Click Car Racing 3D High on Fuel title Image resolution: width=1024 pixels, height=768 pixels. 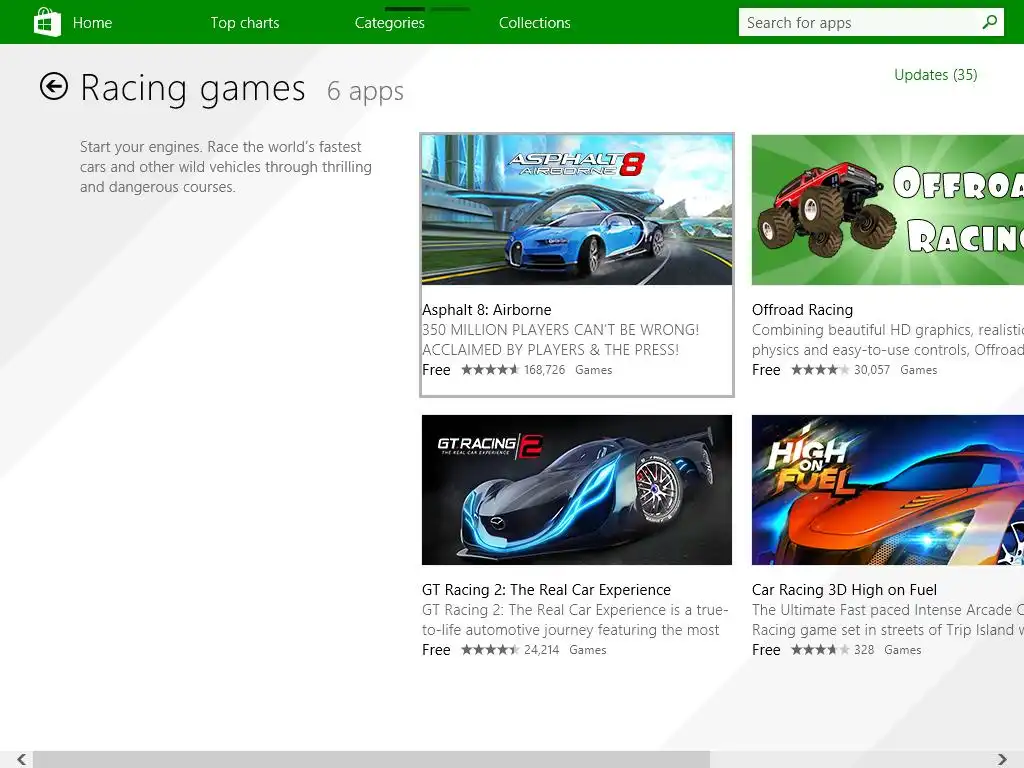pyautogui.click(x=844, y=590)
